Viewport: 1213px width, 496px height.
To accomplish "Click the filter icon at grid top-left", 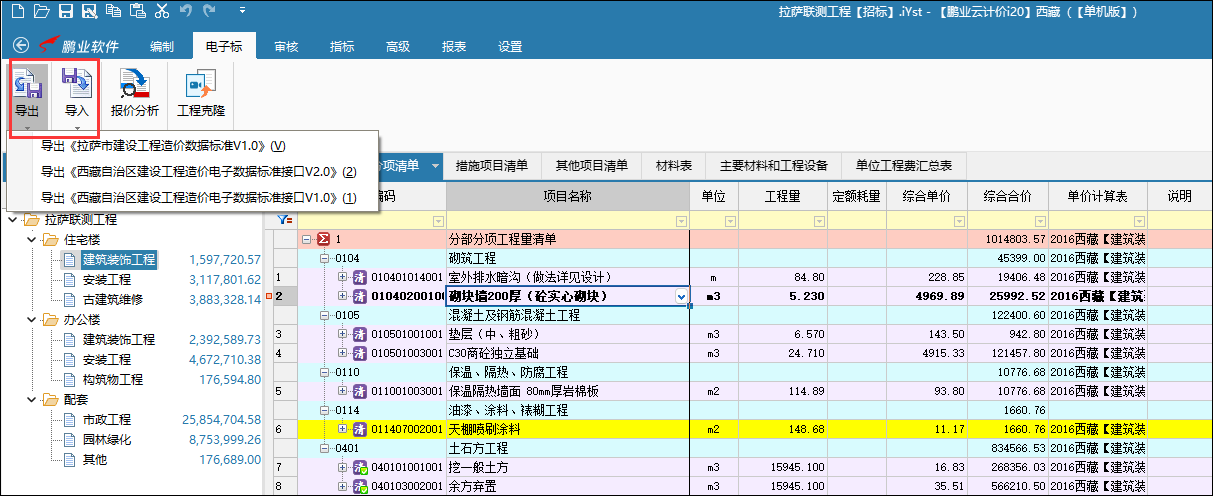I will pyautogui.click(x=284, y=220).
